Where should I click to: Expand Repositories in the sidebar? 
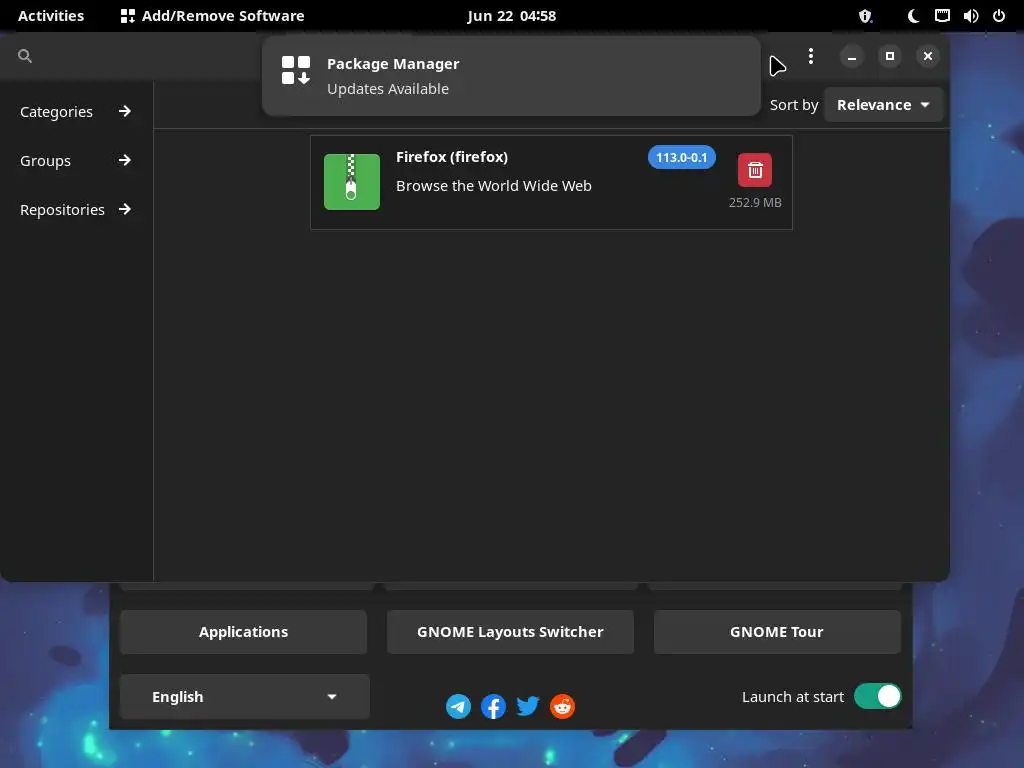click(x=76, y=210)
